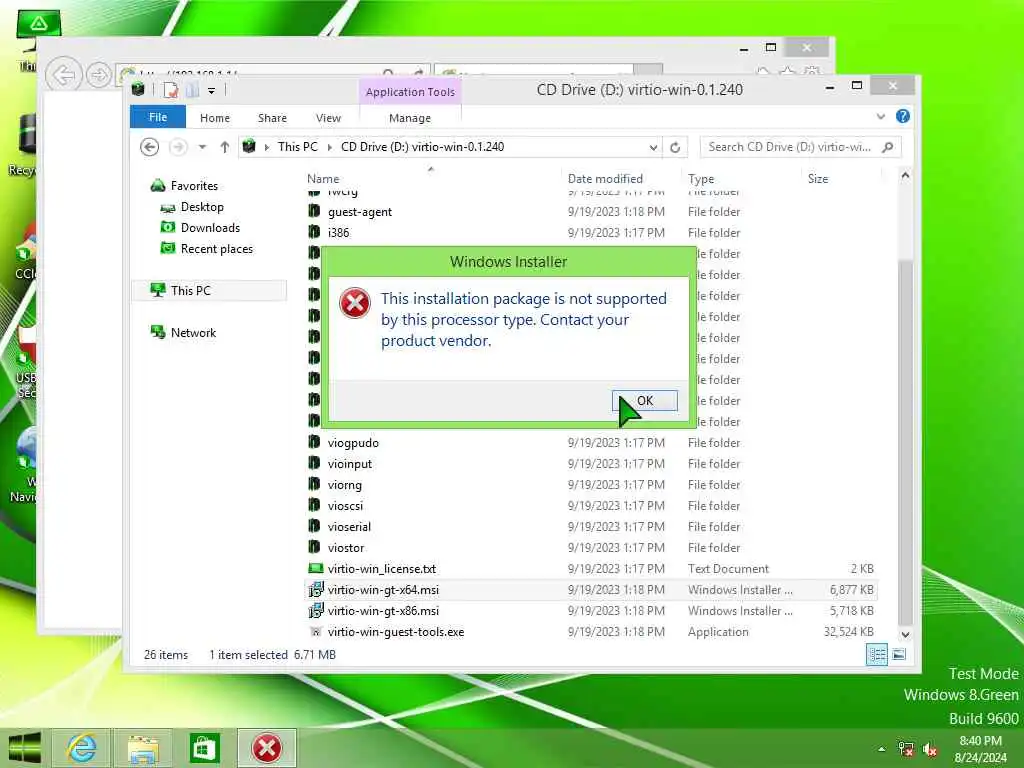This screenshot has width=1024, height=768.
Task: Open the recent locations dropdown arrow
Action: [x=202, y=147]
